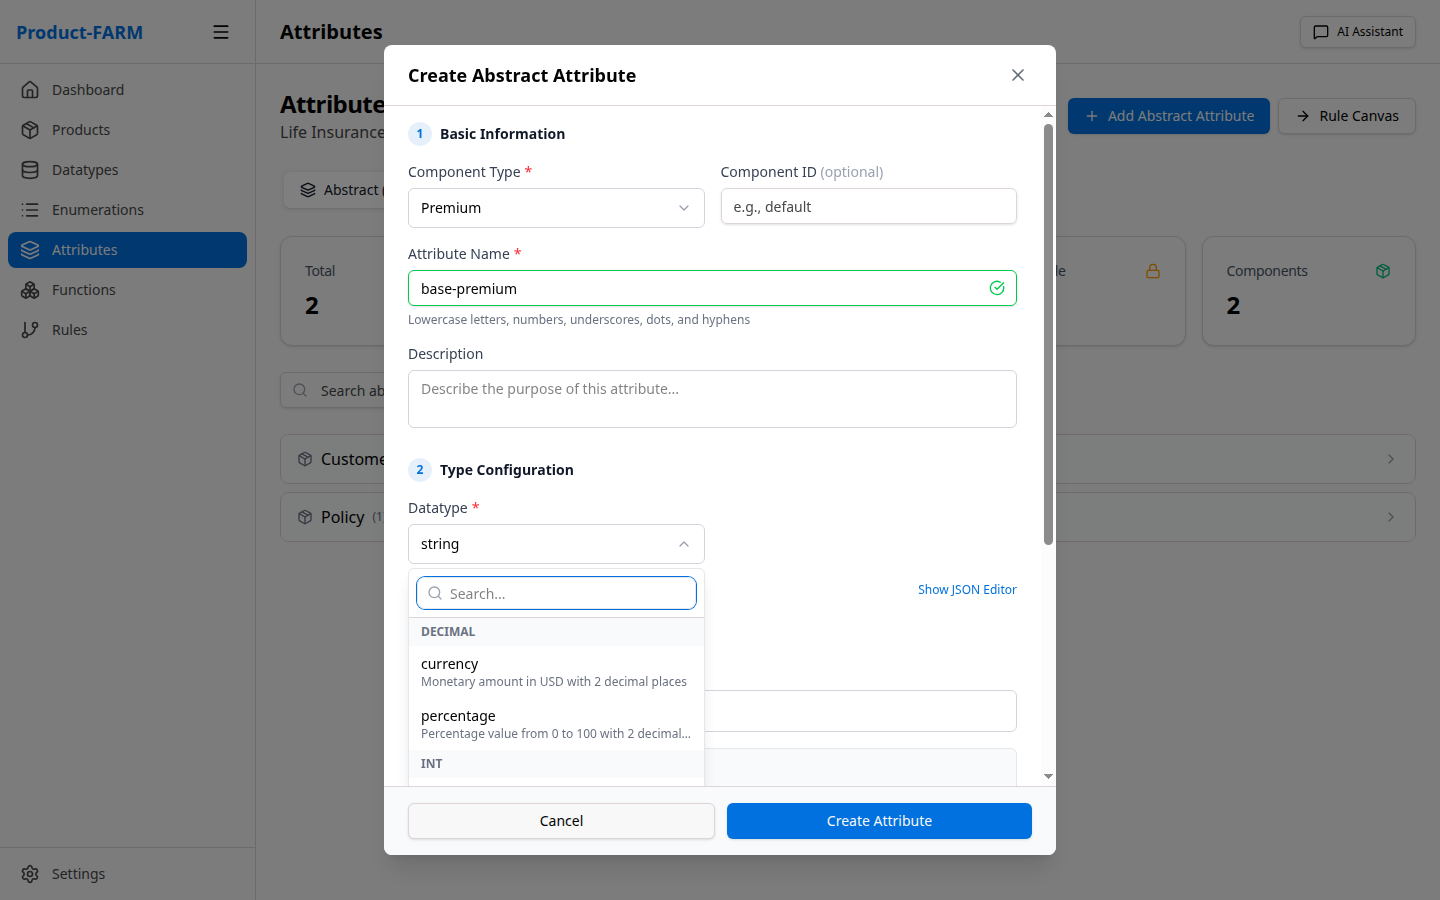Click the lock icon on the stats card

click(x=1154, y=270)
